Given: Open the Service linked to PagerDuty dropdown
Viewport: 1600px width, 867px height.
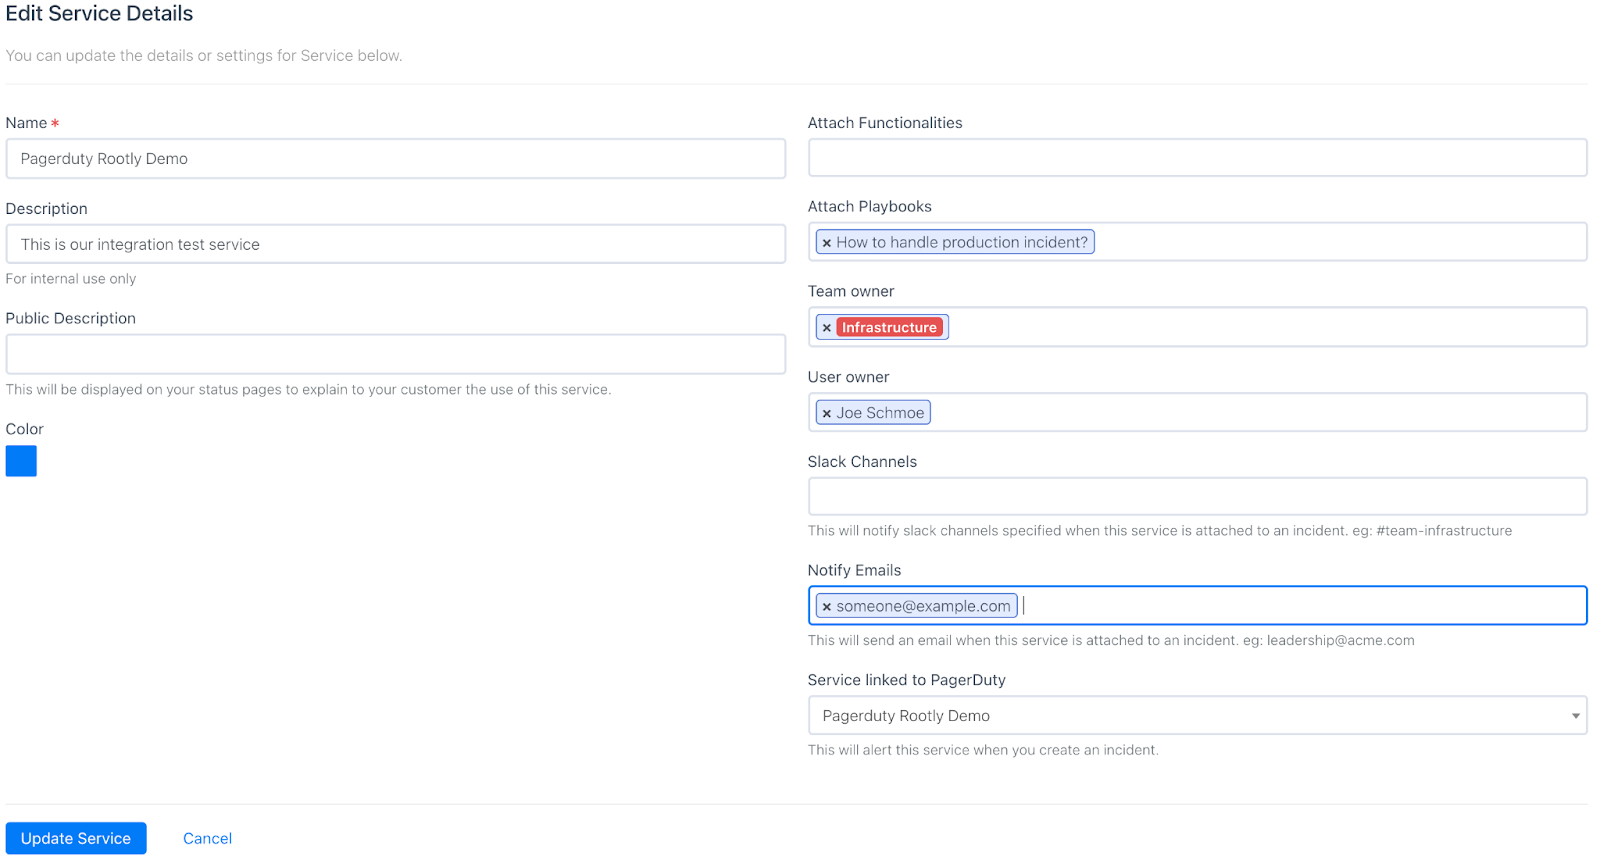Looking at the screenshot, I should click(x=1197, y=715).
